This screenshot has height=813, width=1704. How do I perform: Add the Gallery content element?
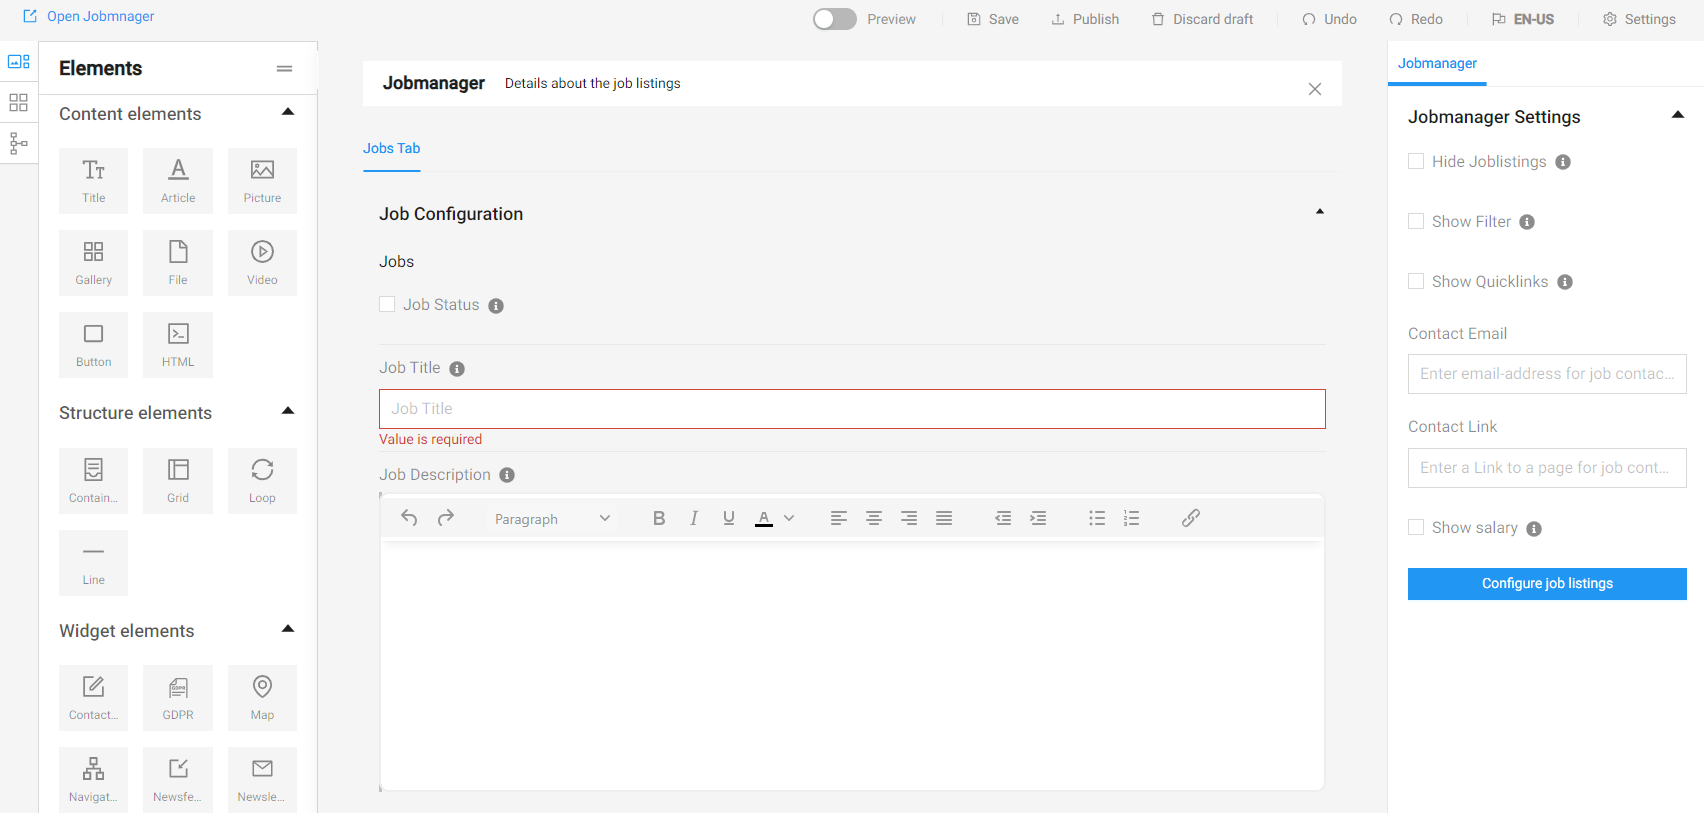93,262
